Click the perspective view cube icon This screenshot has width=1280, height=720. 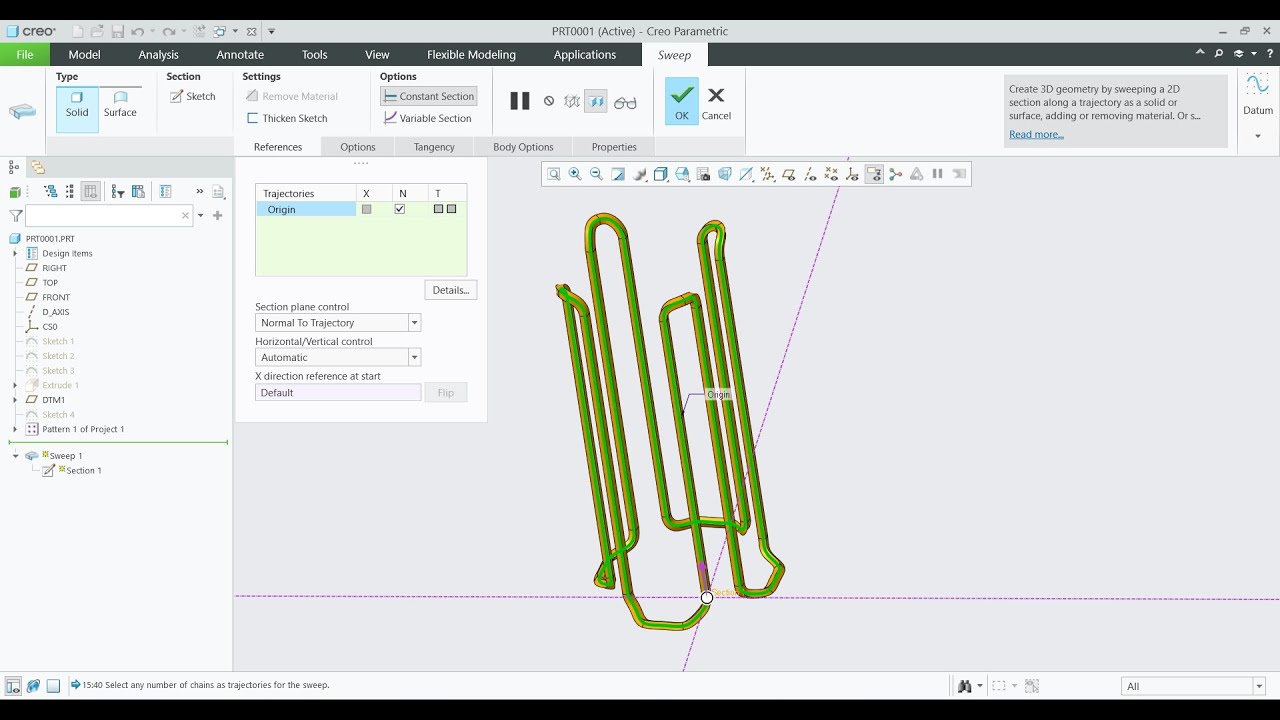point(725,174)
